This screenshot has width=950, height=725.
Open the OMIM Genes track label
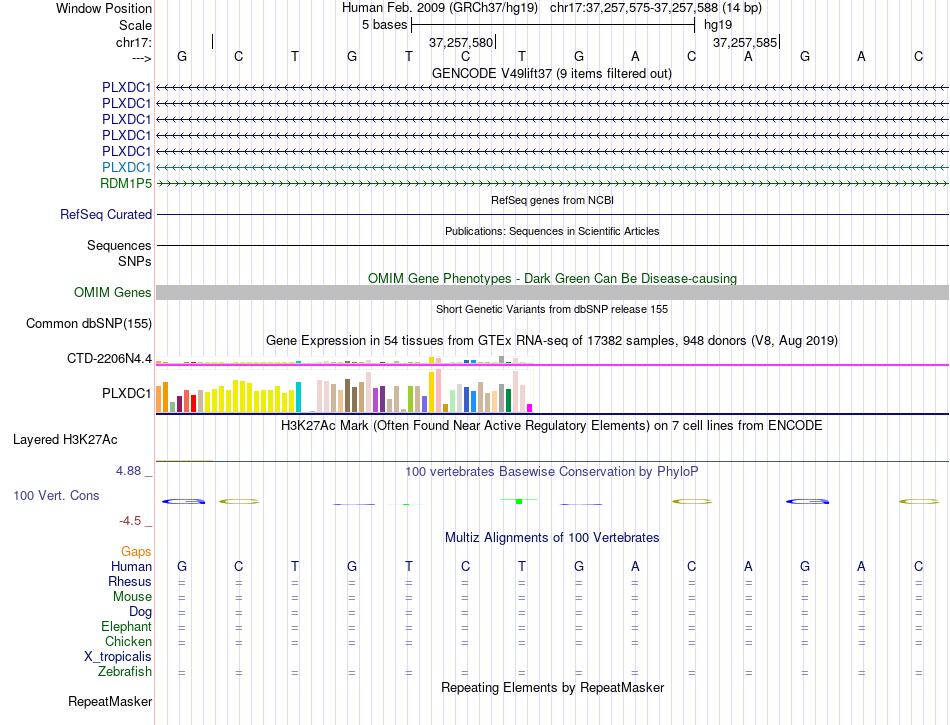[113, 293]
